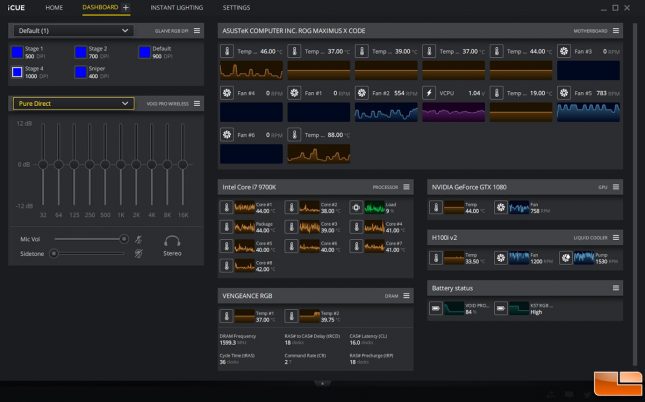Click the CPU Load icon
645x402 pixels.
click(356, 207)
